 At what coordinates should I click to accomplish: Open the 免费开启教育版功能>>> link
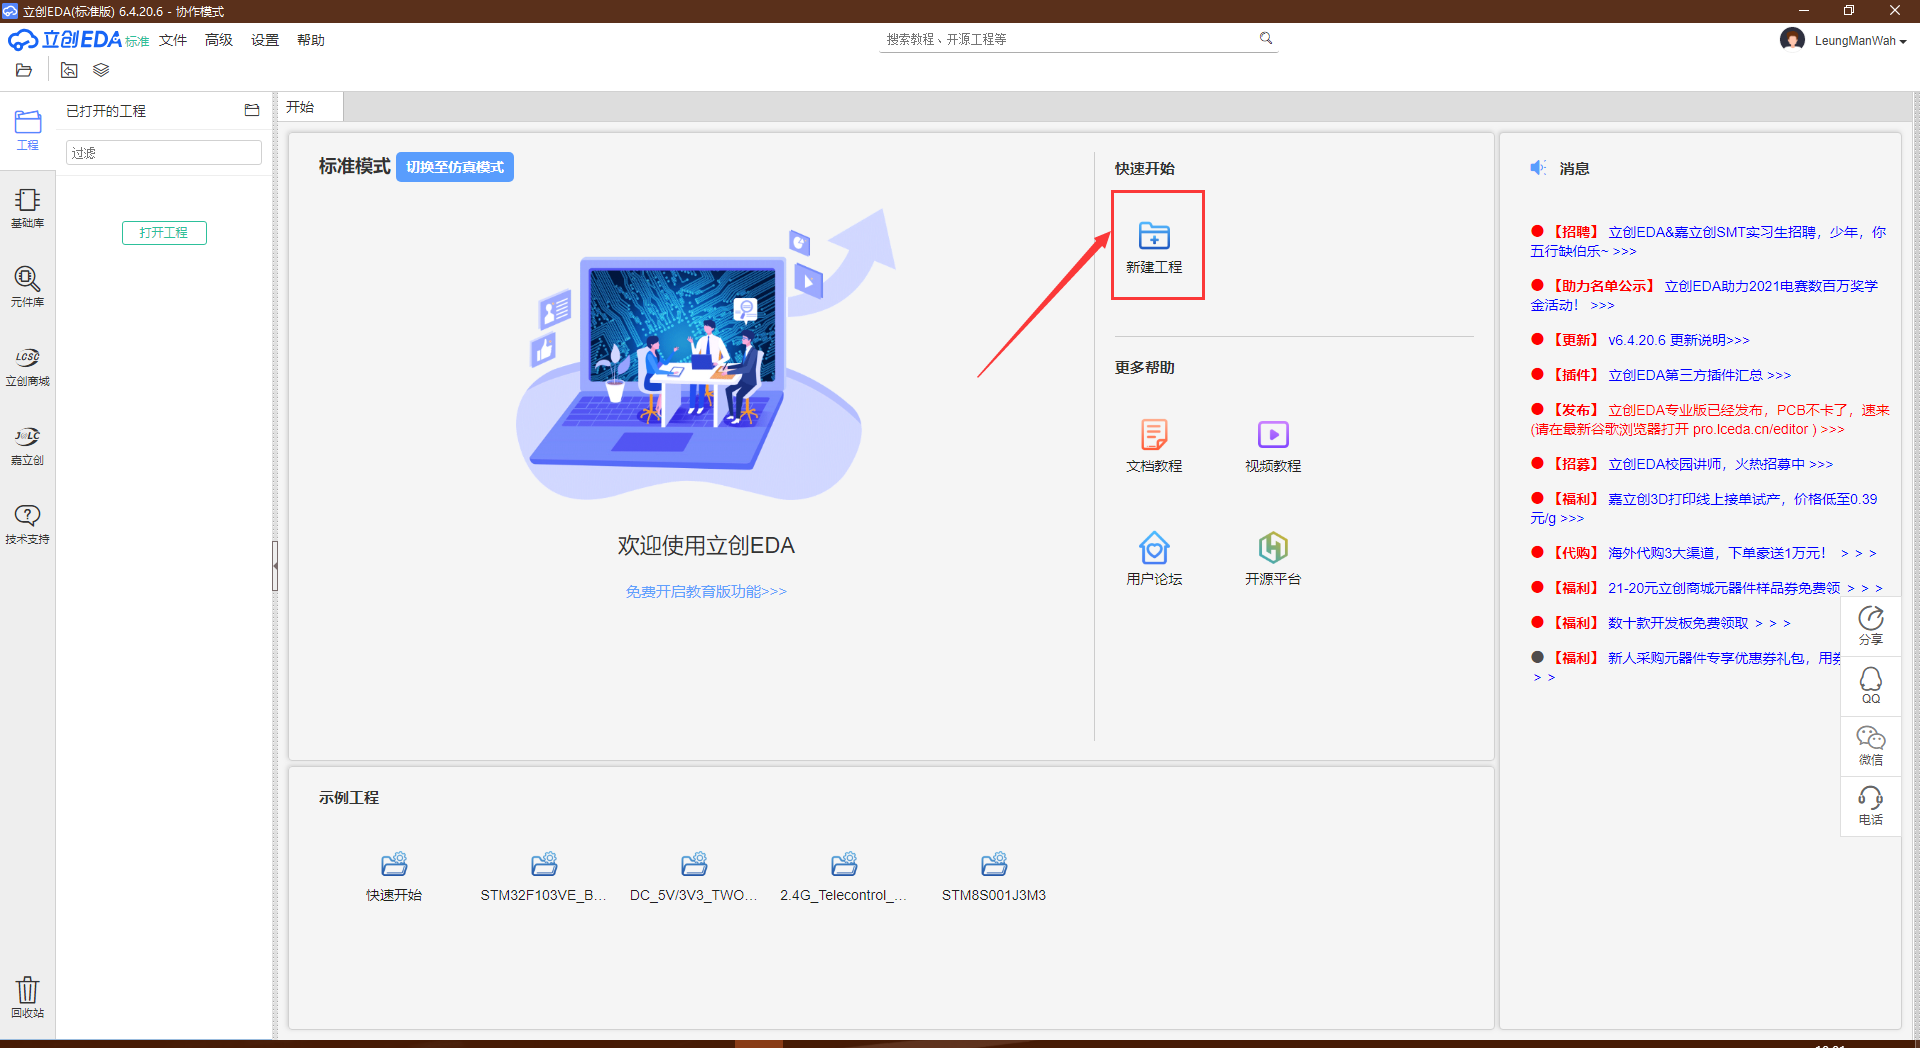click(x=706, y=591)
